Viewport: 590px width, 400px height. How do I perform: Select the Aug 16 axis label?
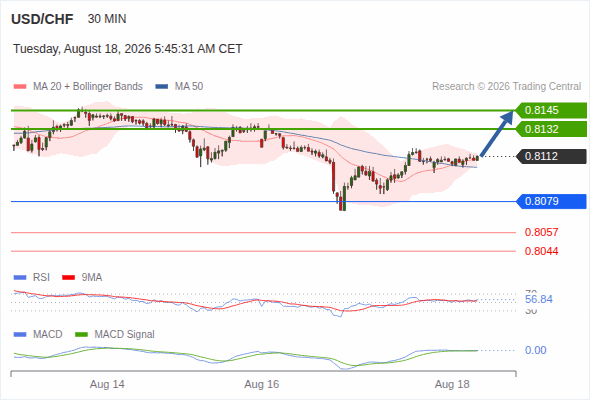click(x=262, y=384)
